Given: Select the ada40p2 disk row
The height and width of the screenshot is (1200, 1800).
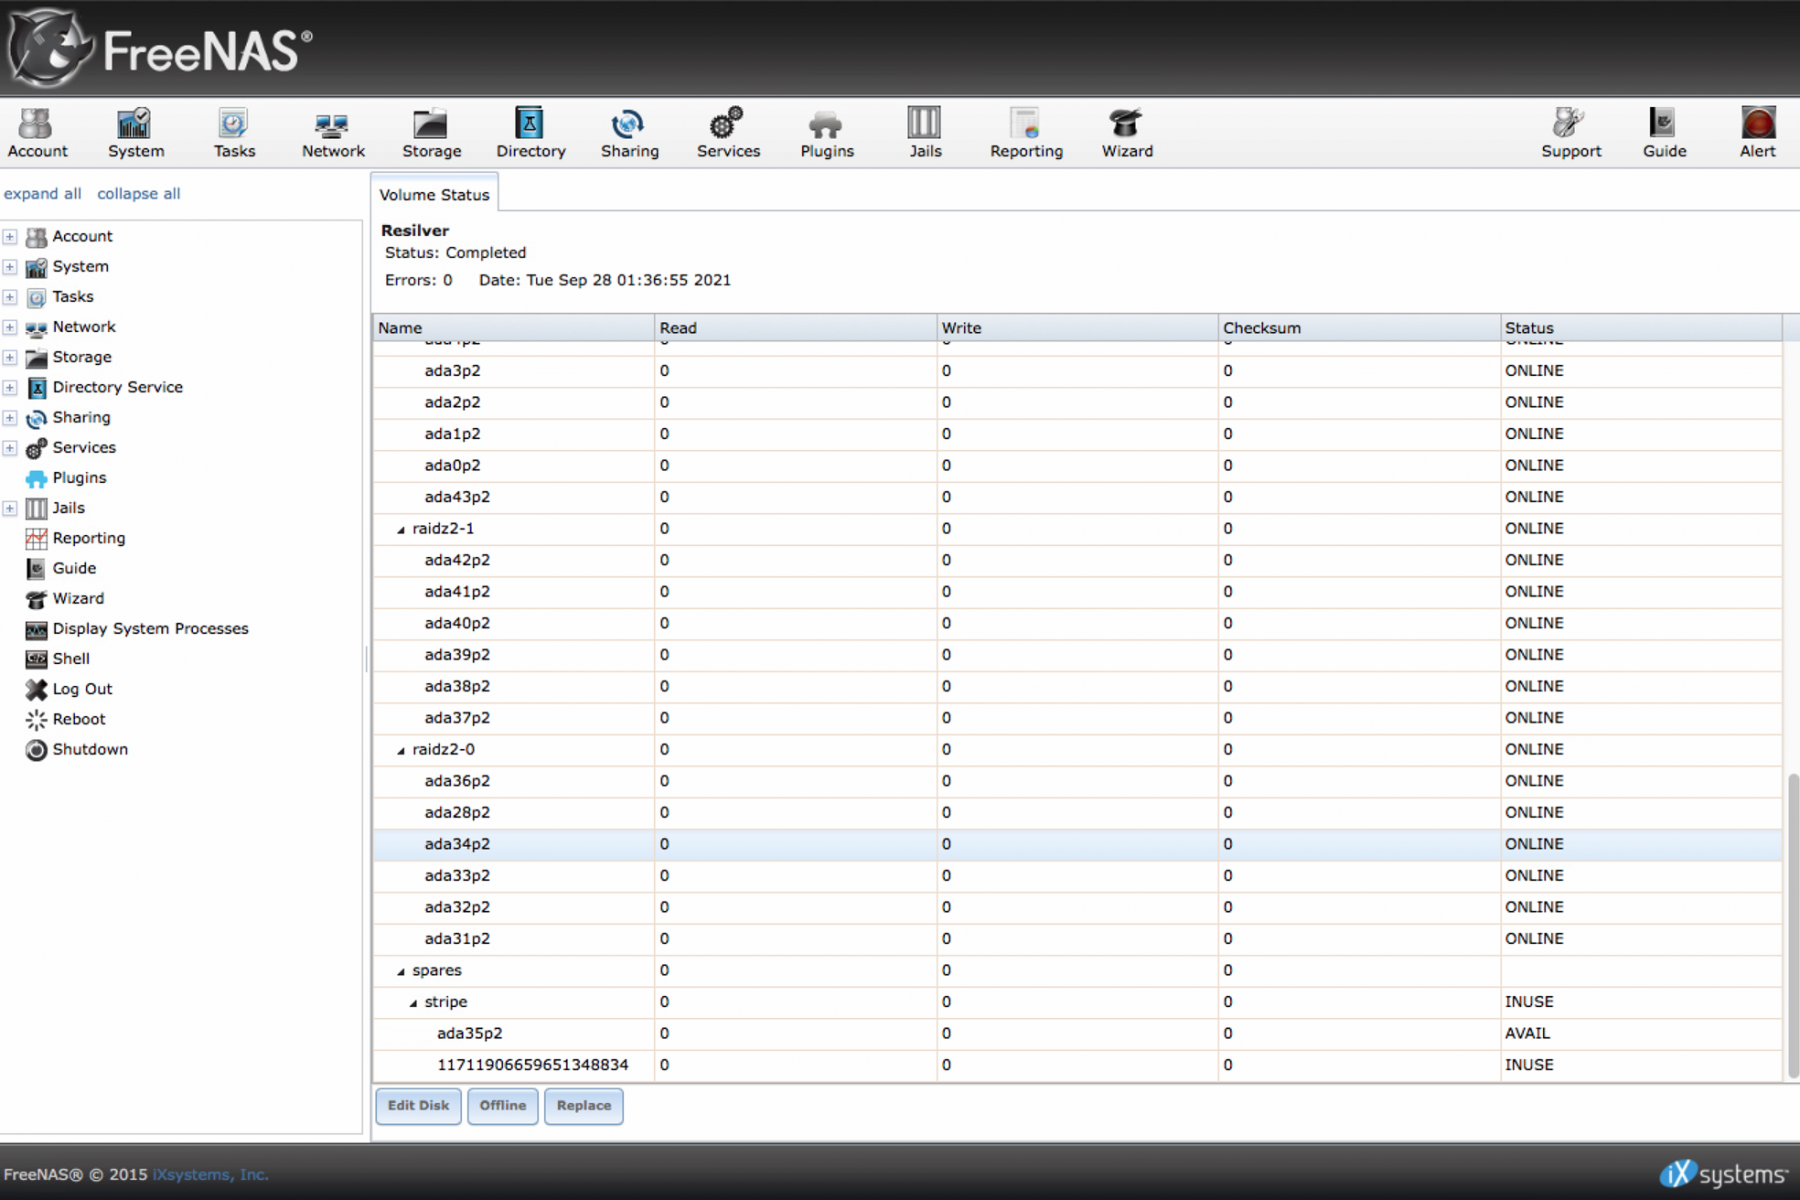Looking at the screenshot, I should 1077,623.
